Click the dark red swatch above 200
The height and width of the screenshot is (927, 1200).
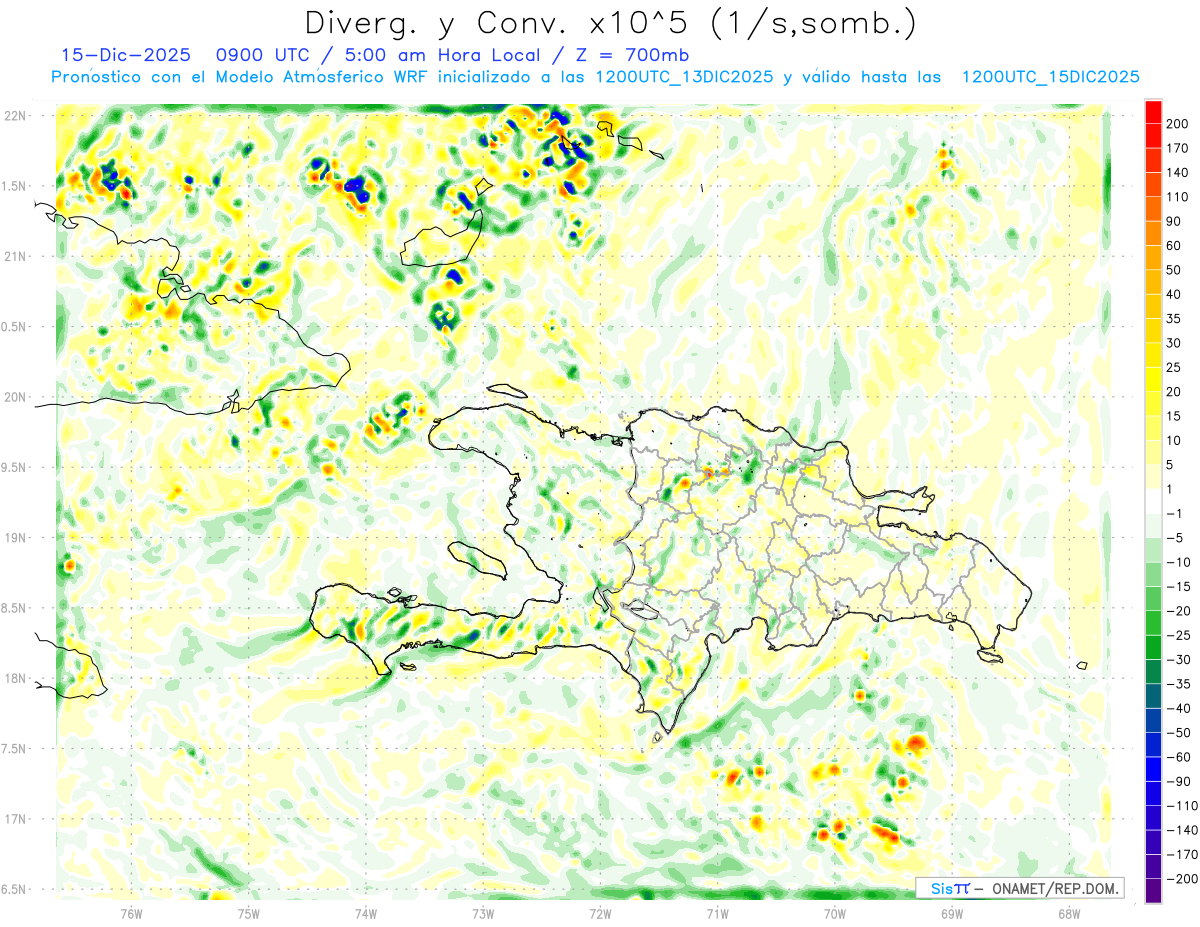(x=1153, y=110)
